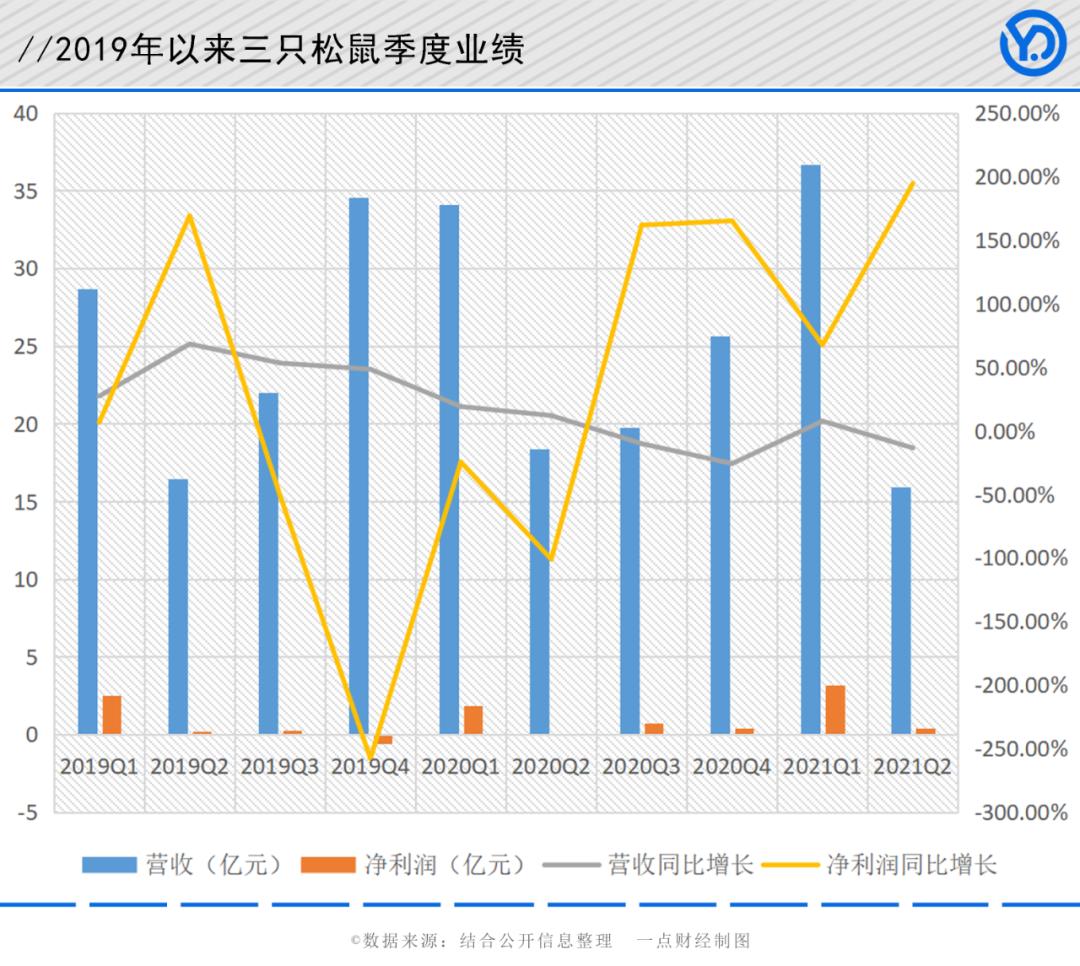Click the 2021Q1 blue revenue bar
The width and height of the screenshot is (1080, 966).
point(811,449)
